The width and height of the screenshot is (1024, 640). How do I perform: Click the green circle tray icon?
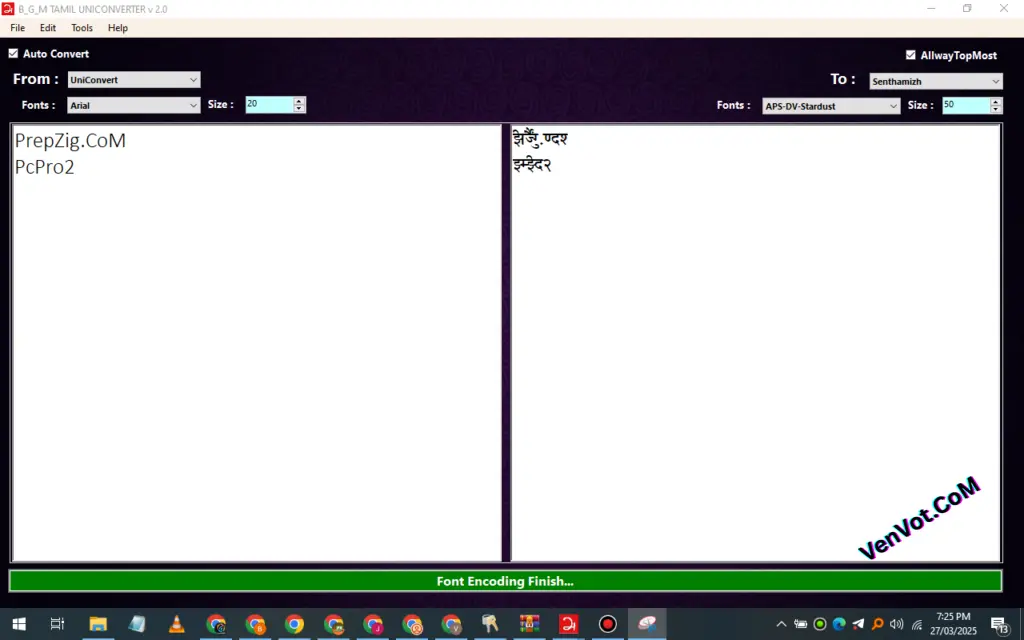[820, 624]
